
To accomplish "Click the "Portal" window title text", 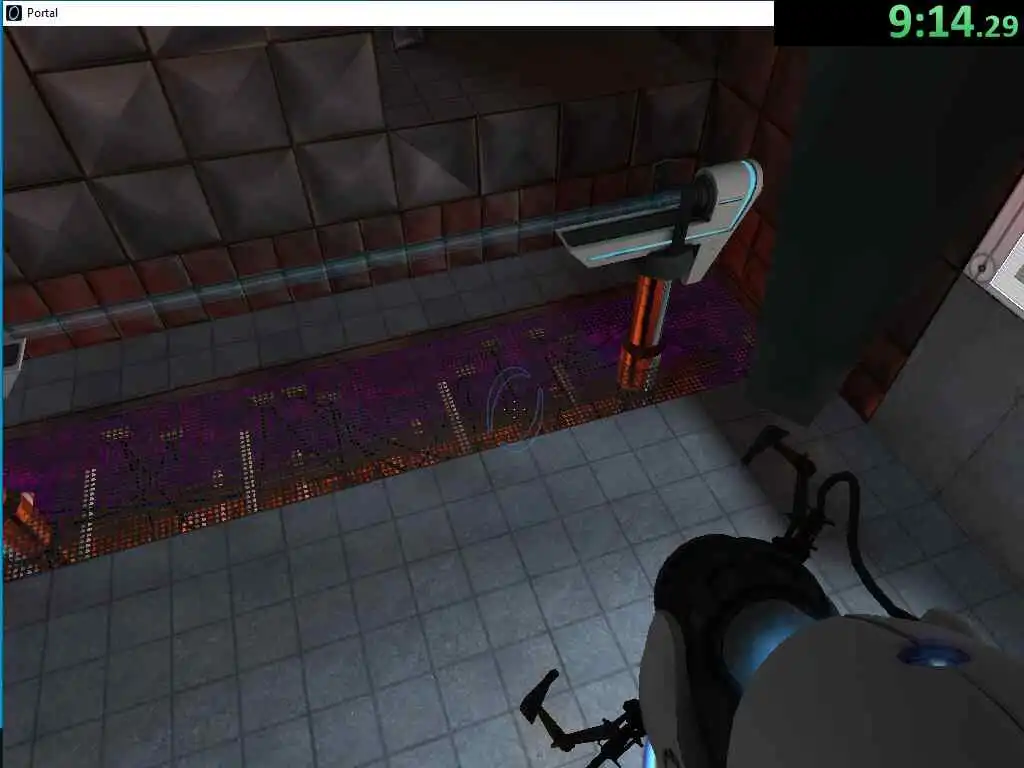I will point(42,12).
